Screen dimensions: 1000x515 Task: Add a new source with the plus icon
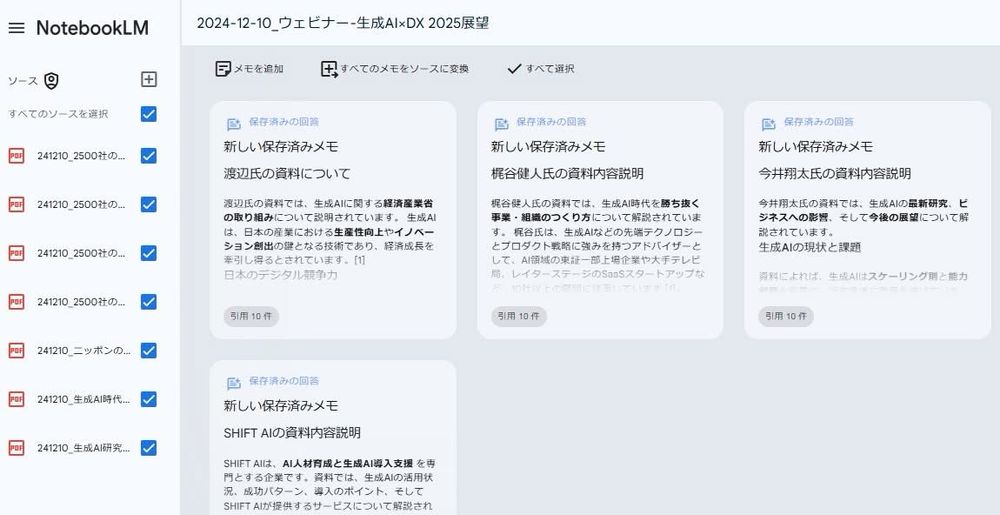(149, 80)
